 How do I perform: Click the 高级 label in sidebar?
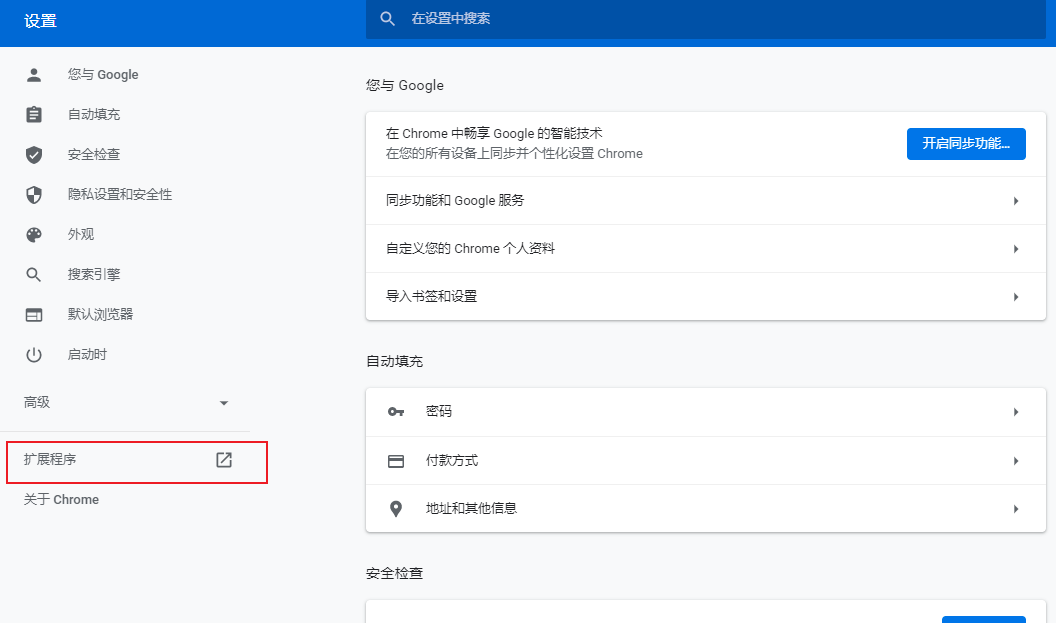(x=37, y=403)
